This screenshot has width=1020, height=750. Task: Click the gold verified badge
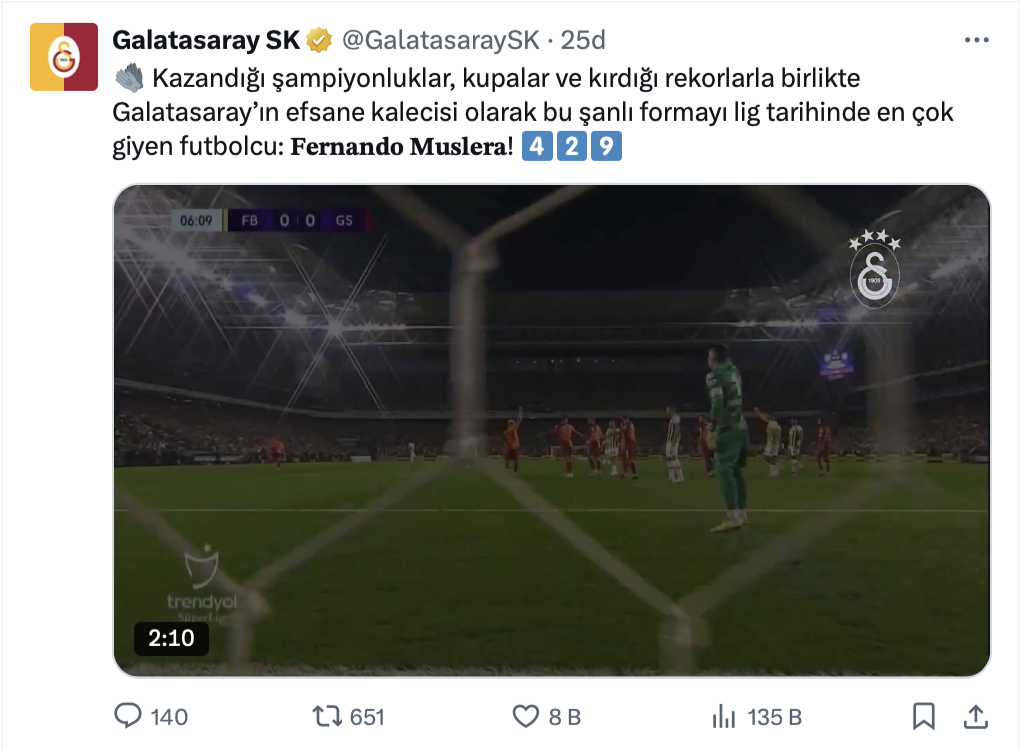(x=319, y=40)
